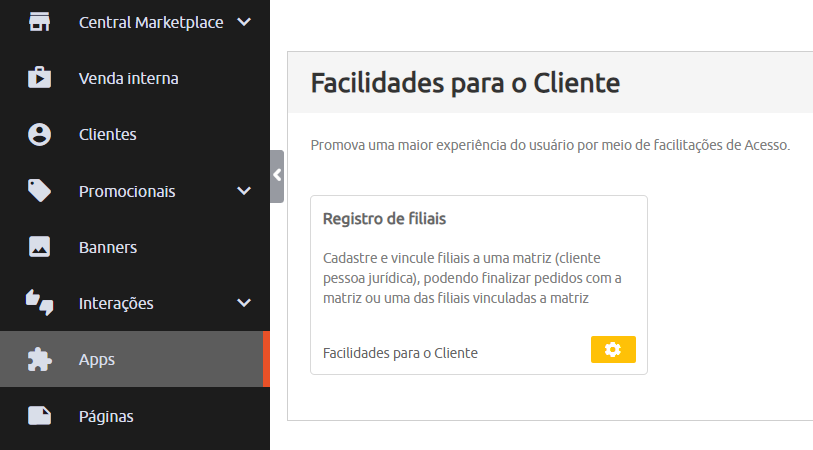Image resolution: width=813 pixels, height=450 pixels.
Task: Click the Promocionais tag icon
Action: pos(39,190)
